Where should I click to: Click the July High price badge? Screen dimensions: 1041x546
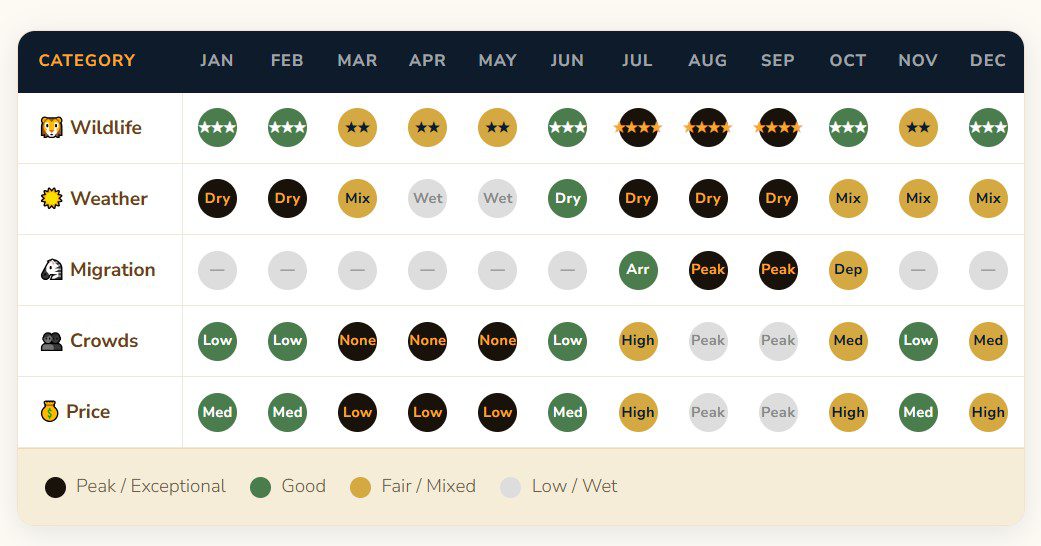coord(638,412)
